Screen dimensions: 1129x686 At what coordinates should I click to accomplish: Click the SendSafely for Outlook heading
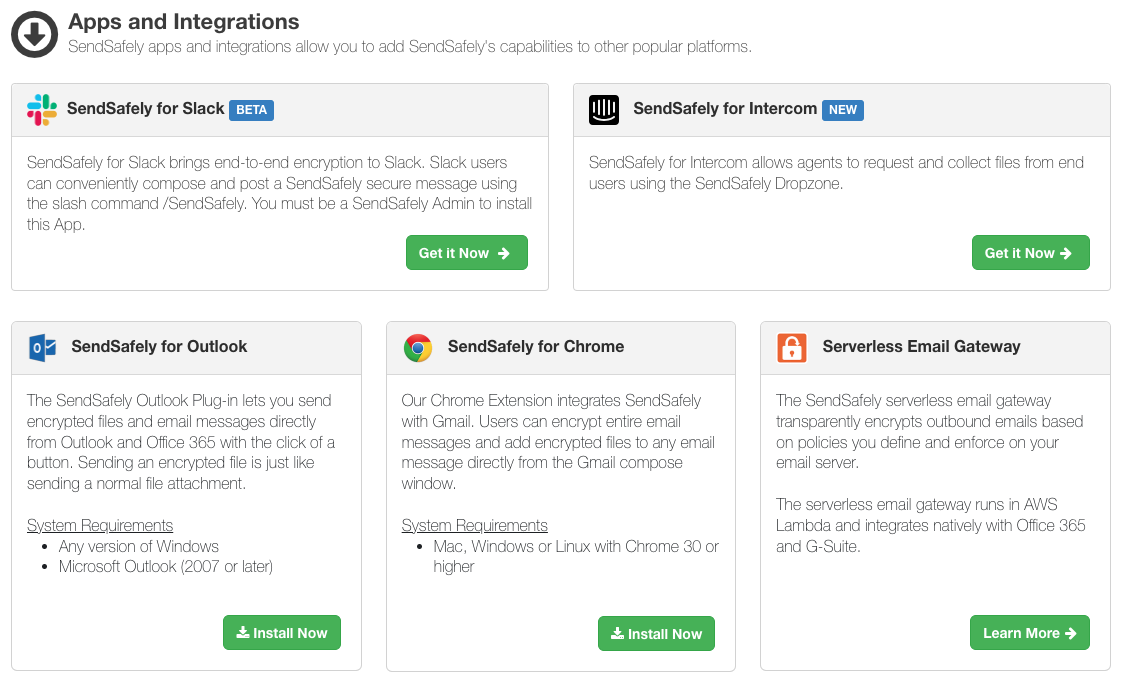point(159,347)
